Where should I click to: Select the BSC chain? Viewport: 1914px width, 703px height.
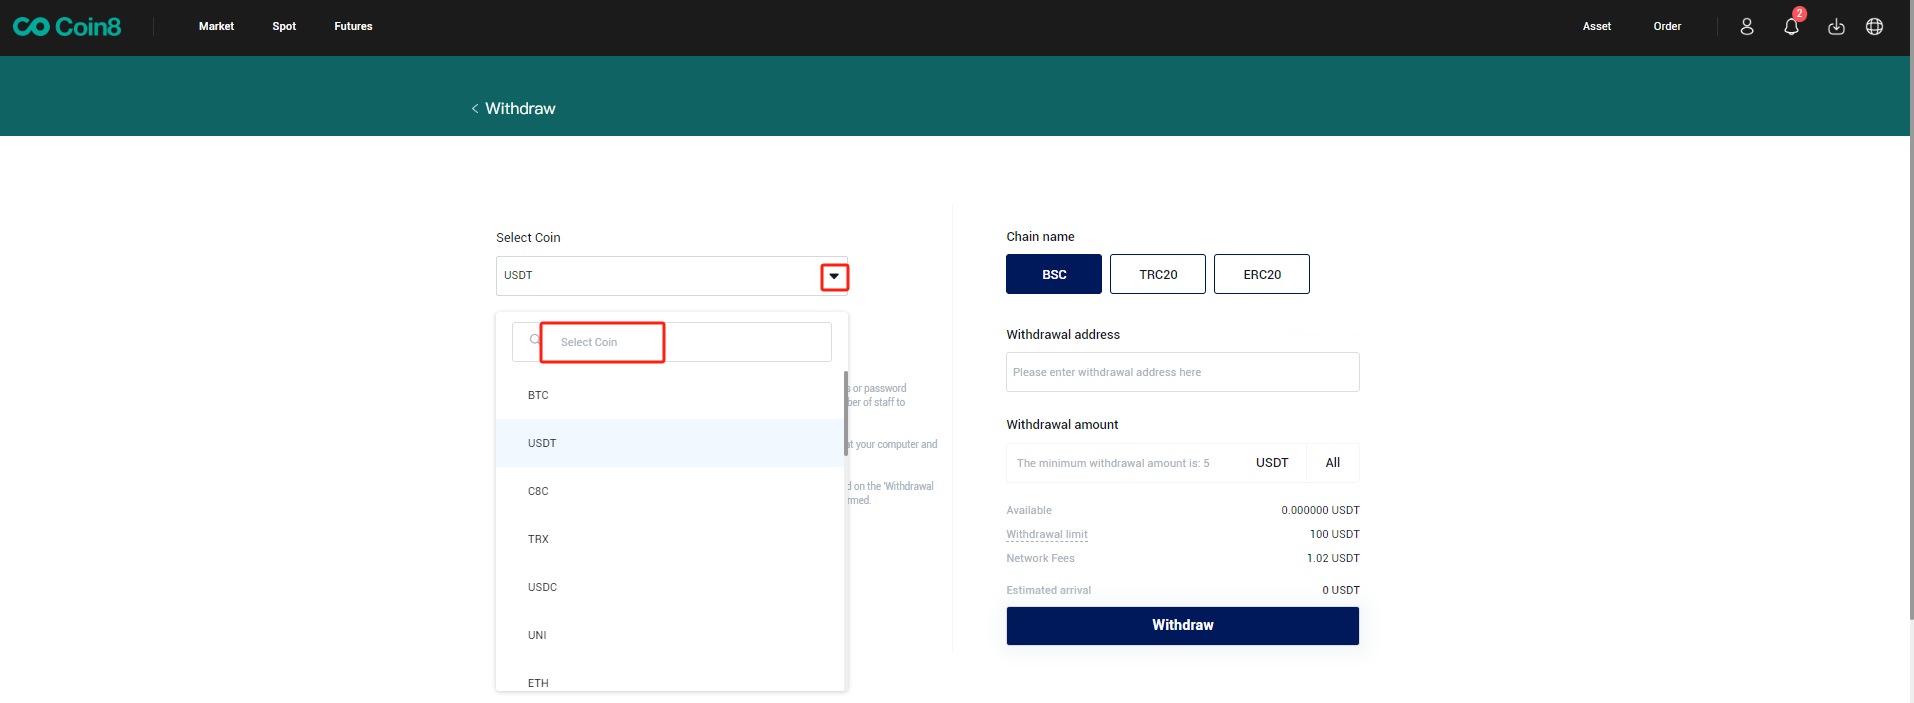(x=1053, y=274)
